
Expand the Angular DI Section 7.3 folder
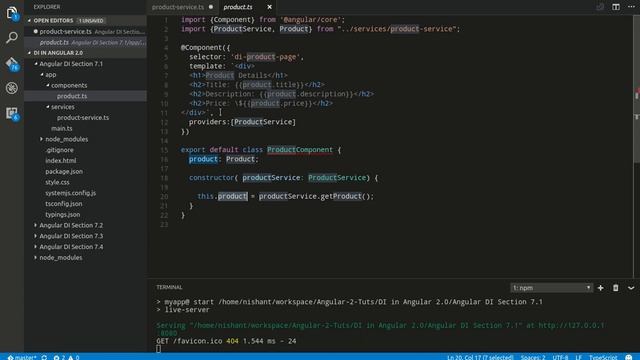tap(36, 236)
